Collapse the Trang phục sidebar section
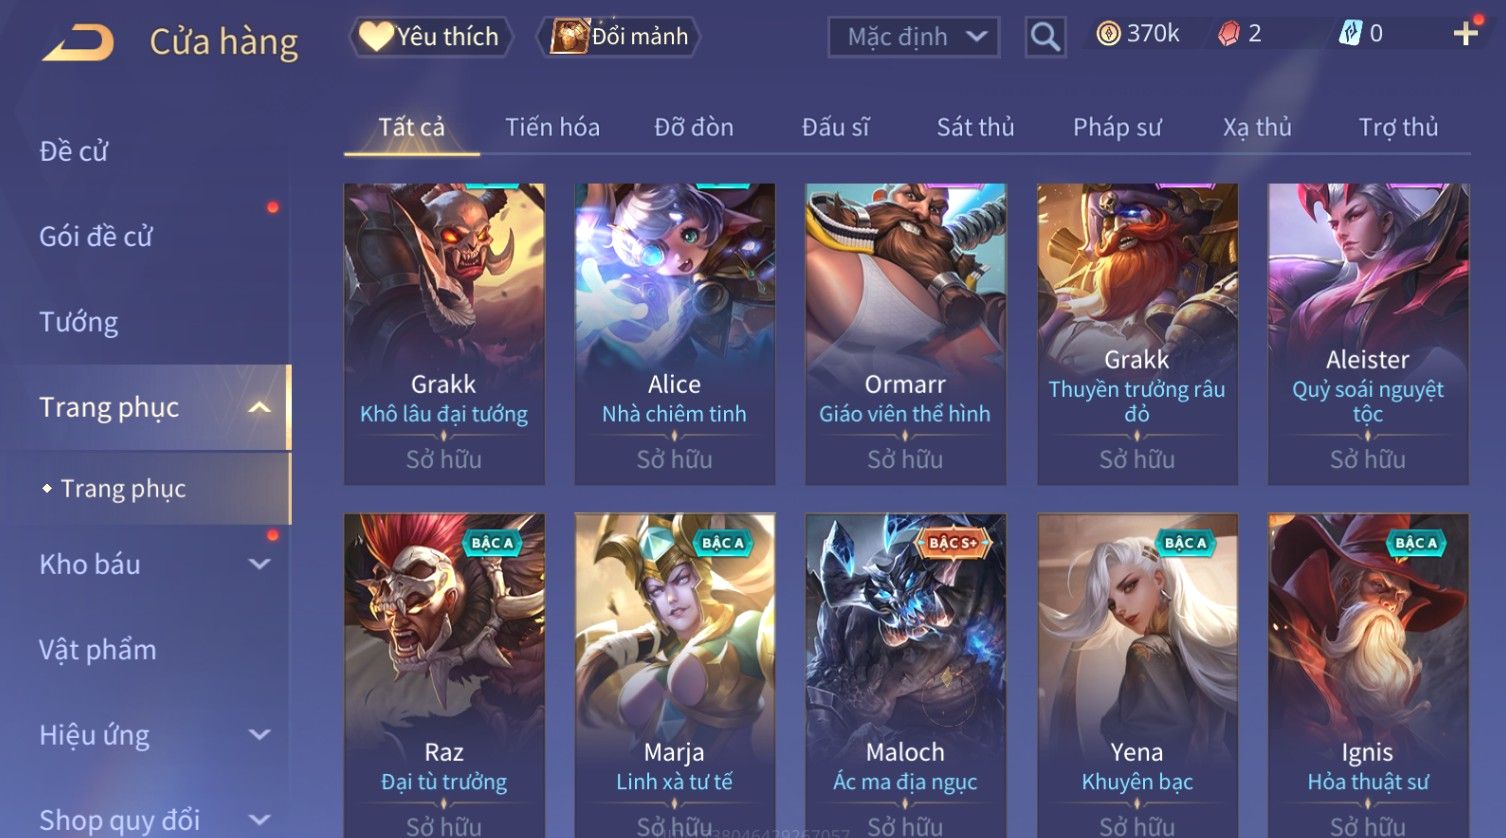Screen dimensions: 1506x838 [x=259, y=407]
